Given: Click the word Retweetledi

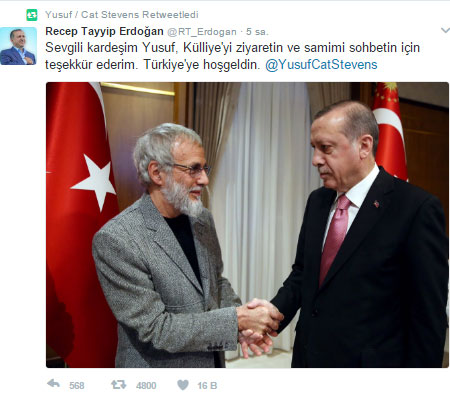Looking at the screenshot, I should coord(170,15).
